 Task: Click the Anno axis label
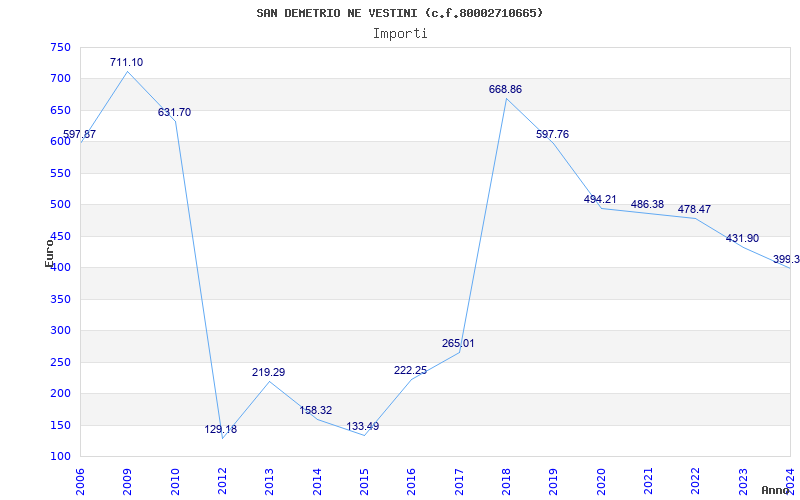(x=775, y=490)
